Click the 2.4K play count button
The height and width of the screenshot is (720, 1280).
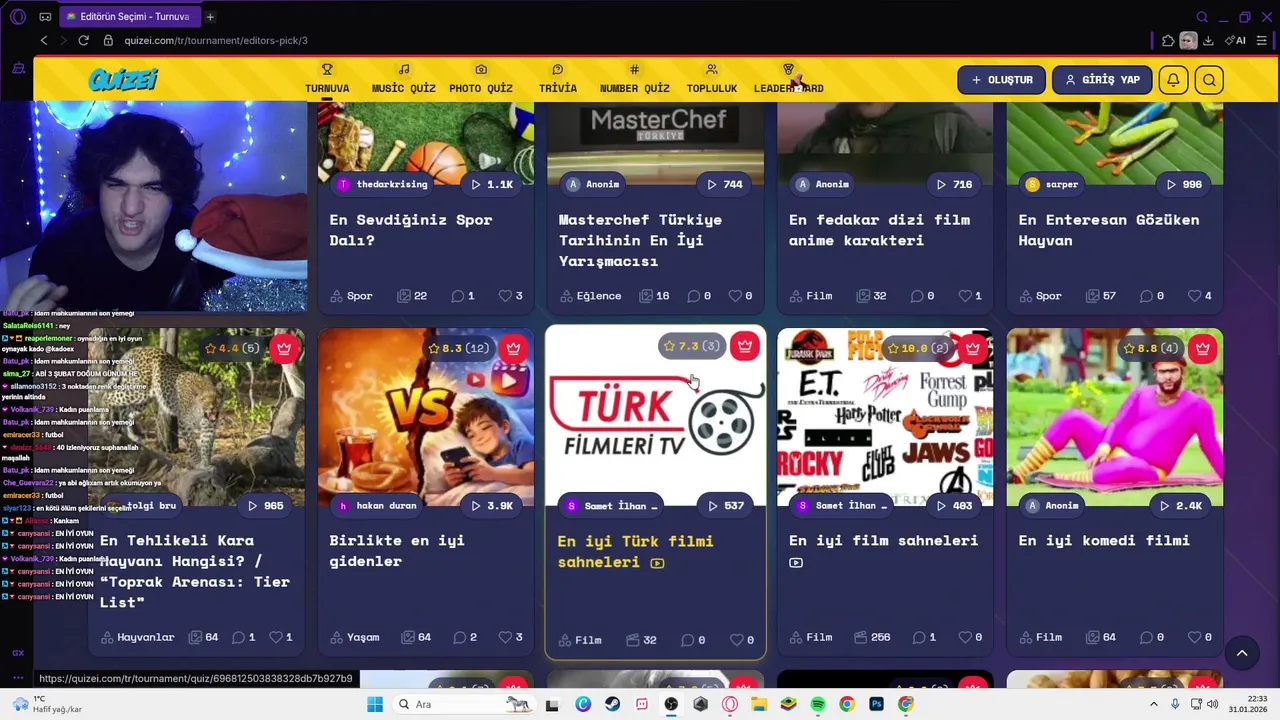(1181, 506)
